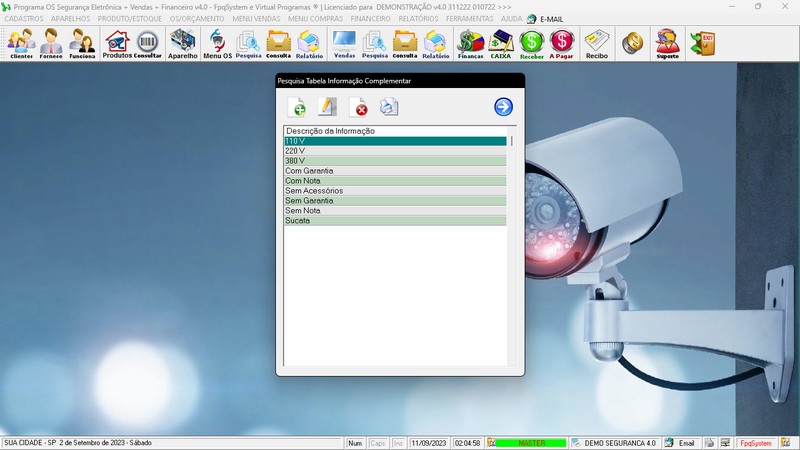Click DEMO SEGURANCA 4.0 in status bar
Screen dimensions: 800x450
click(615, 443)
